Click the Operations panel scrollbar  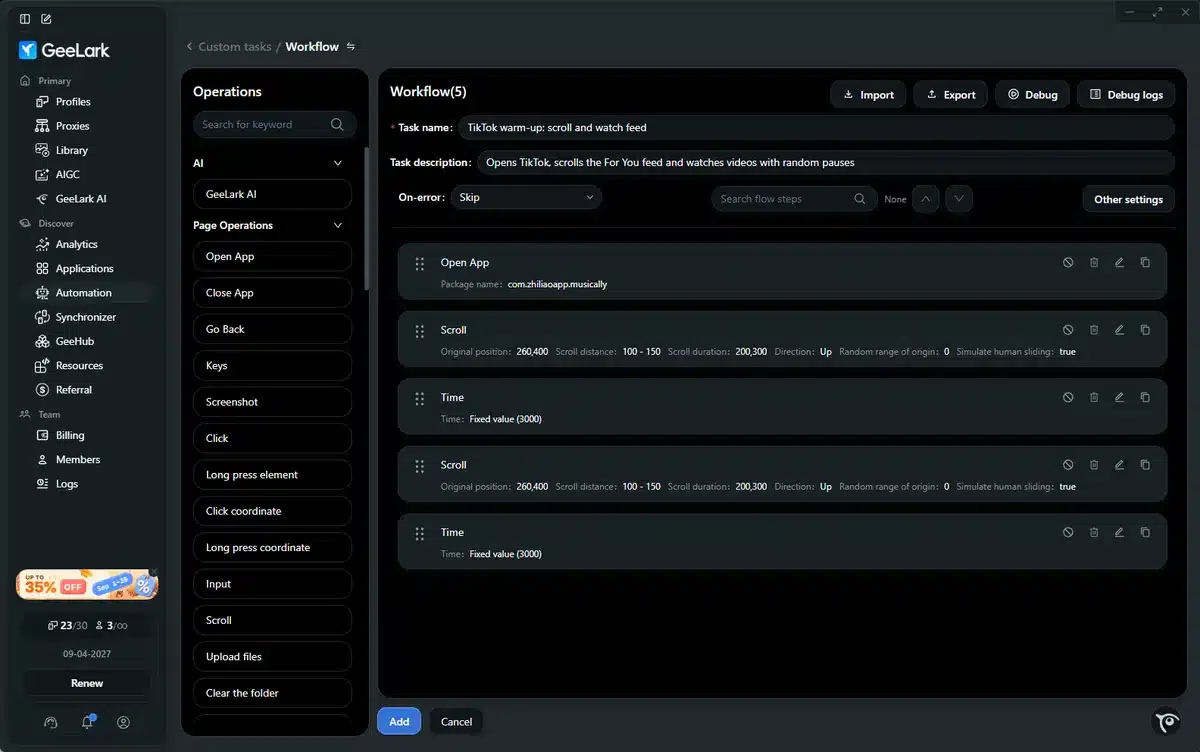coord(366,220)
